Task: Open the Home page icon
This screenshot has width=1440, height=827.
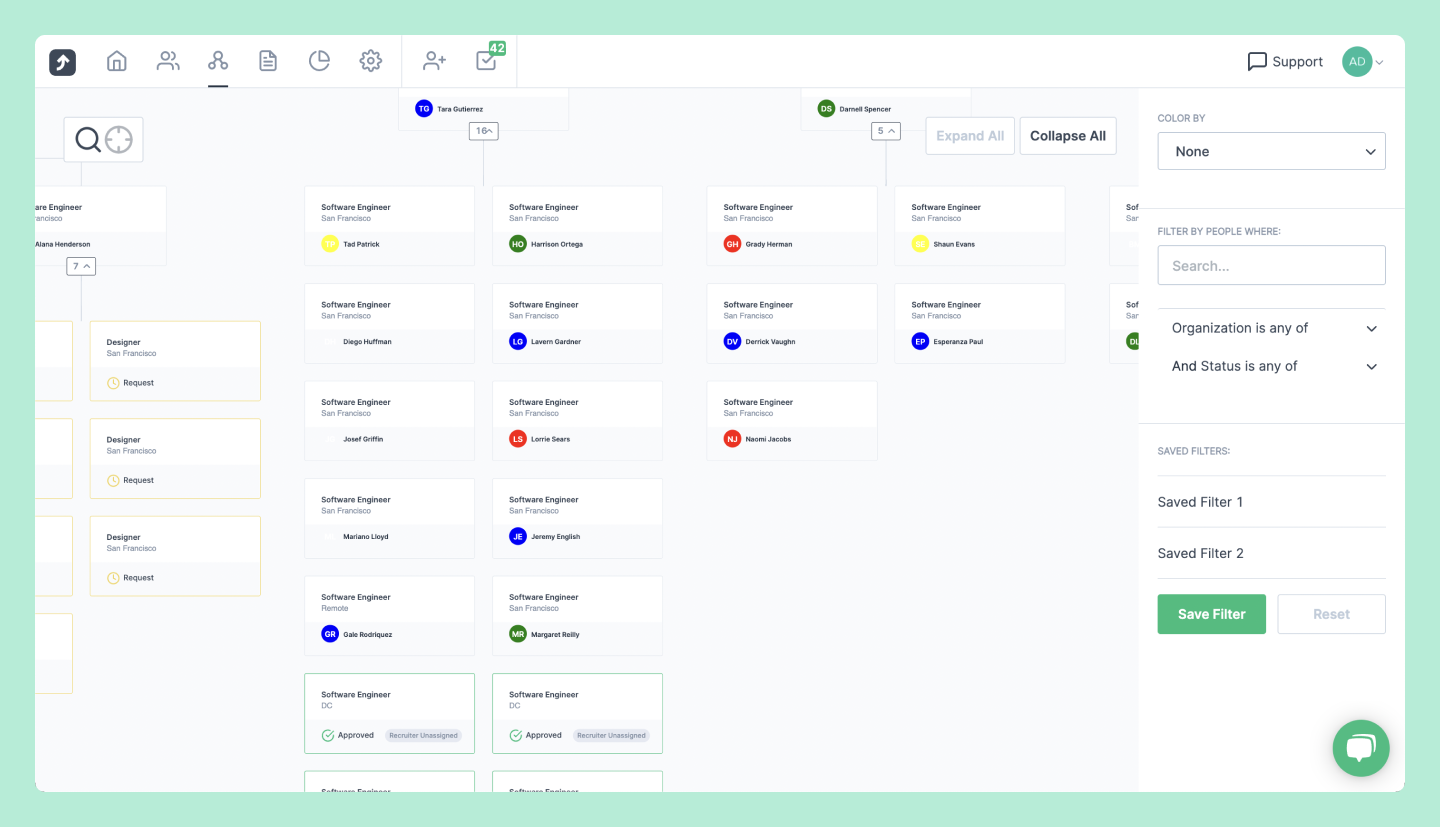Action: click(x=116, y=61)
